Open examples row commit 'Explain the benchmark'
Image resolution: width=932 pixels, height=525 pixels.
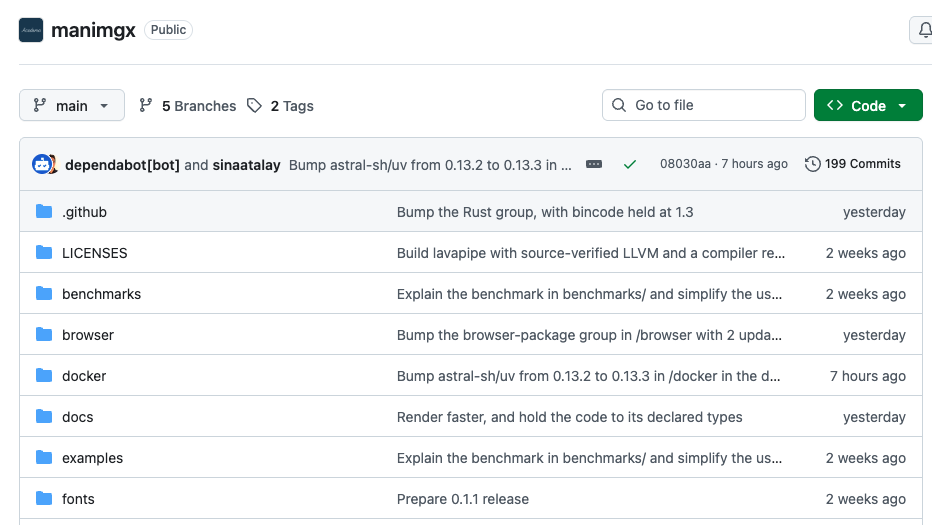pos(590,458)
